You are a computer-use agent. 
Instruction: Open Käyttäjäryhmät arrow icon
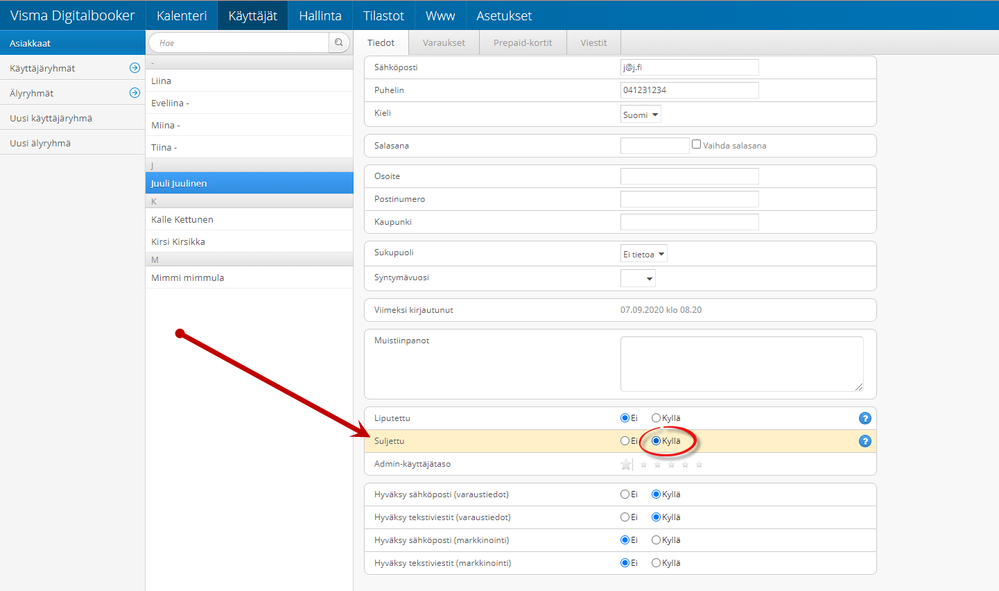click(134, 68)
